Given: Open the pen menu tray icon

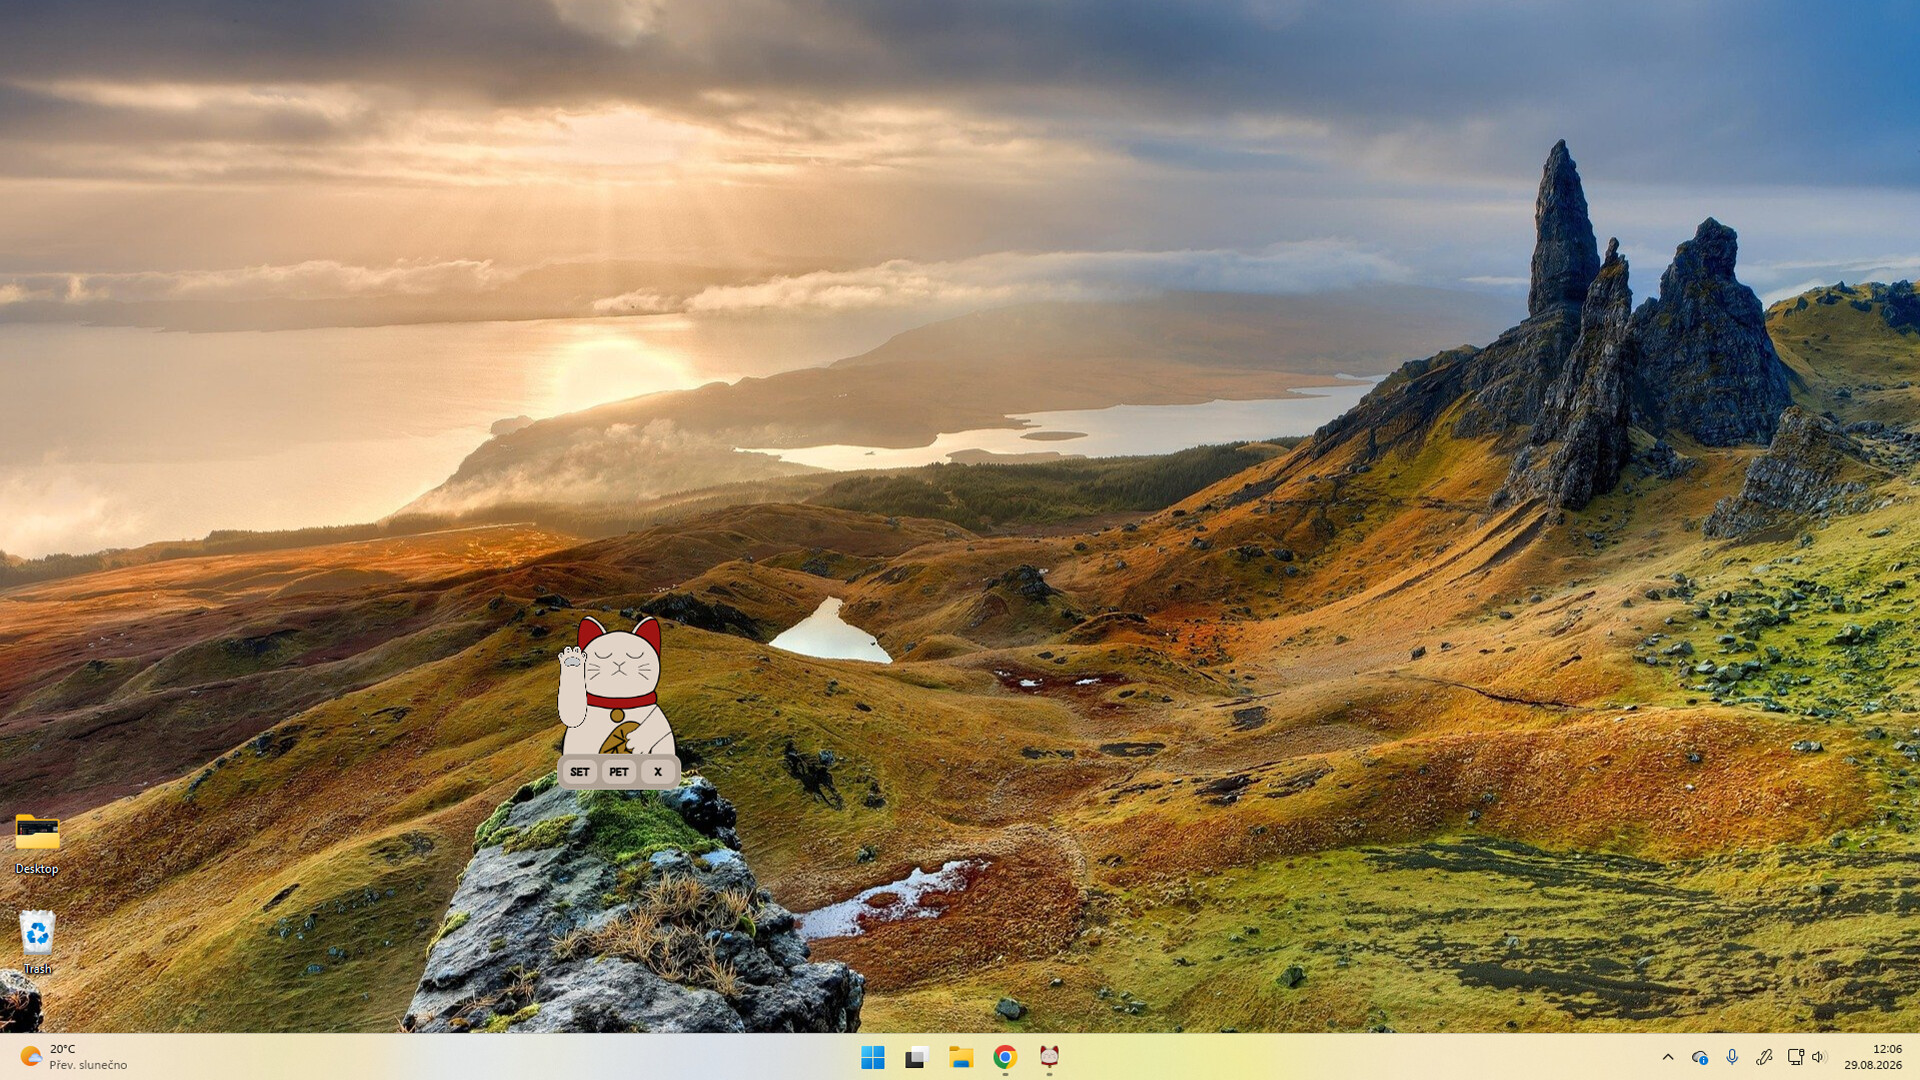Looking at the screenshot, I should [1764, 1057].
